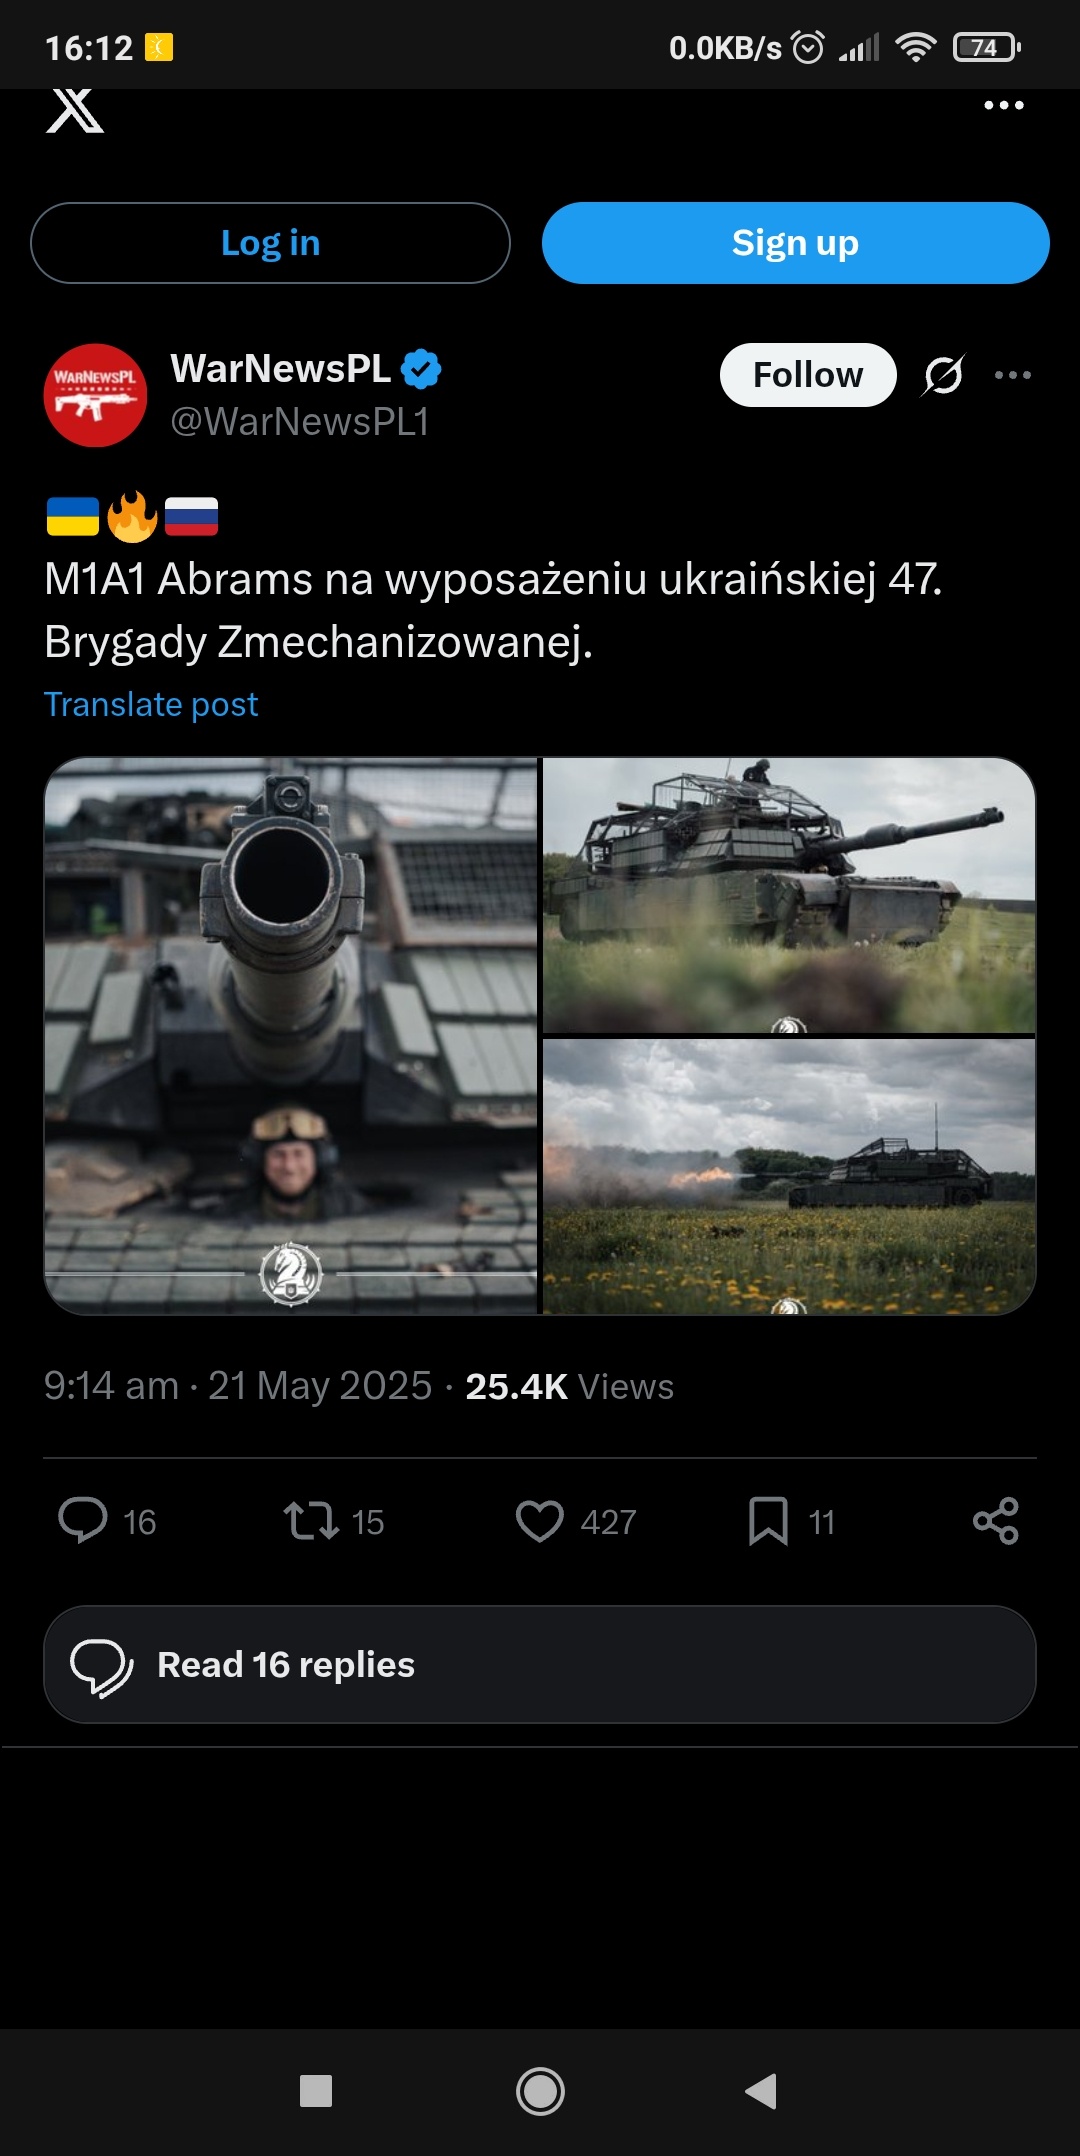Tap the Grok slashed-circle icon
The height and width of the screenshot is (2156, 1080).
943,375
